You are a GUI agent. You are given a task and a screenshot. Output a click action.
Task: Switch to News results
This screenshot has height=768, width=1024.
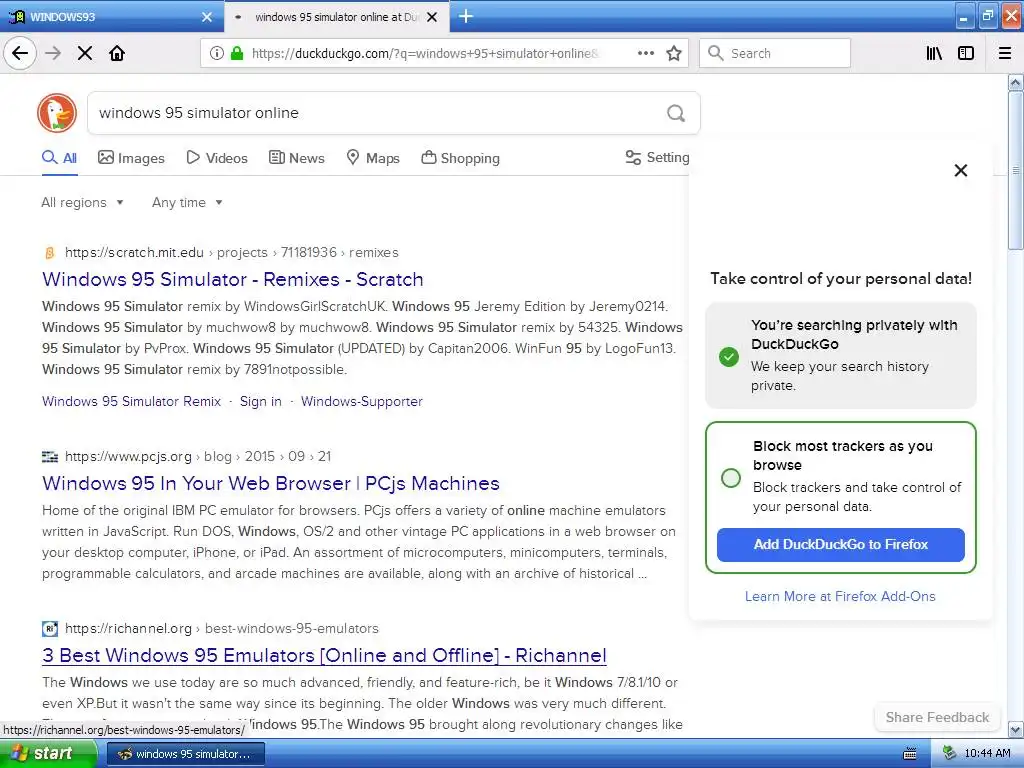pos(296,157)
